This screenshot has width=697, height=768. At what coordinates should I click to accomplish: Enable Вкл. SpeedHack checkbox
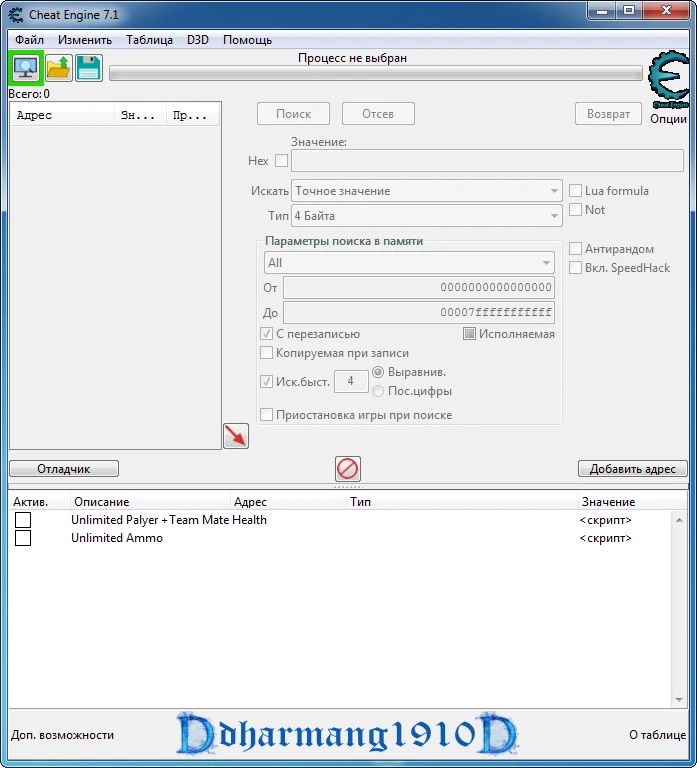pos(575,268)
